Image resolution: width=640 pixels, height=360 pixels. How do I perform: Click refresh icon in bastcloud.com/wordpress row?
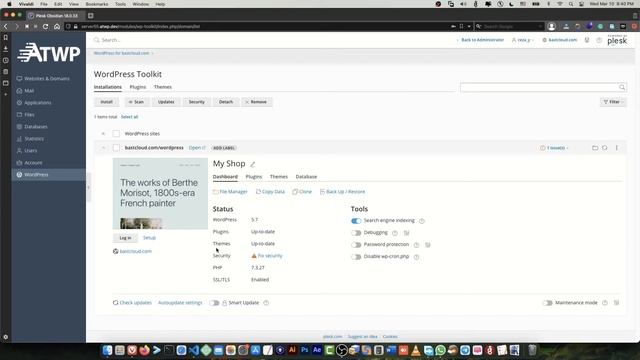click(604, 148)
